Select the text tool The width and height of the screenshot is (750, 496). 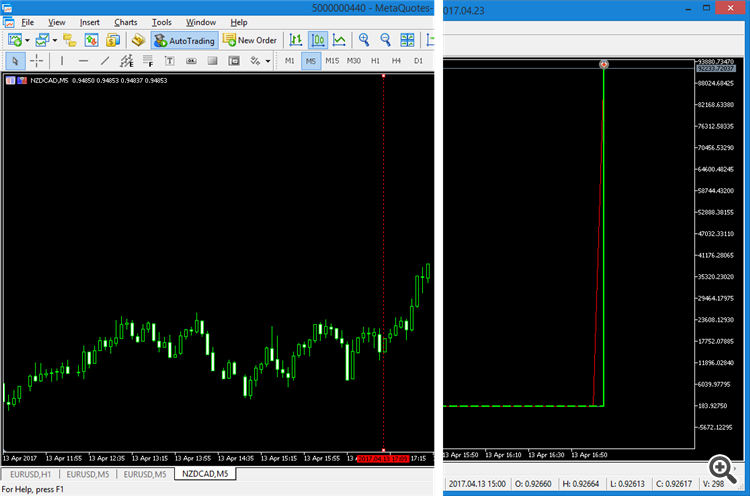(169, 61)
